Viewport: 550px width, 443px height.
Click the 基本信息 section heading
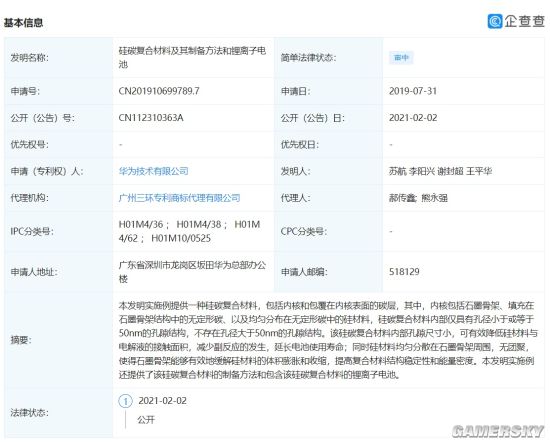[24, 23]
